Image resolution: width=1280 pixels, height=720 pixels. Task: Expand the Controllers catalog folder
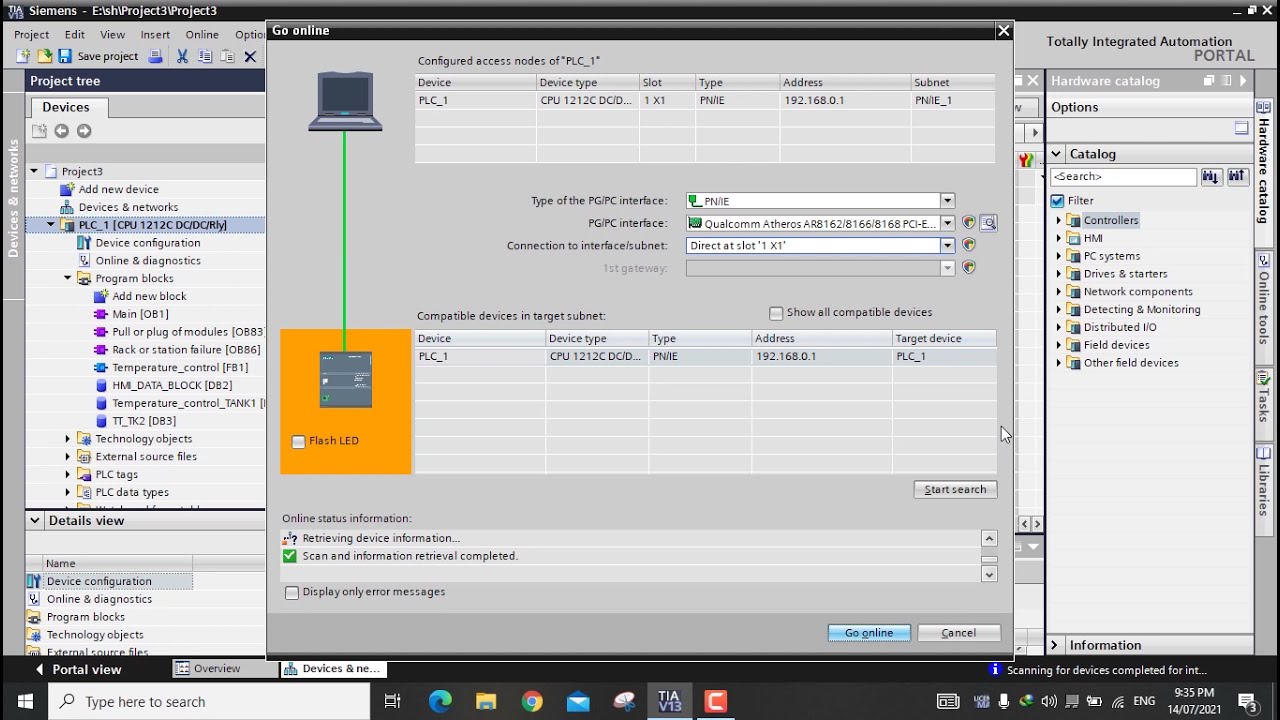[1059, 220]
